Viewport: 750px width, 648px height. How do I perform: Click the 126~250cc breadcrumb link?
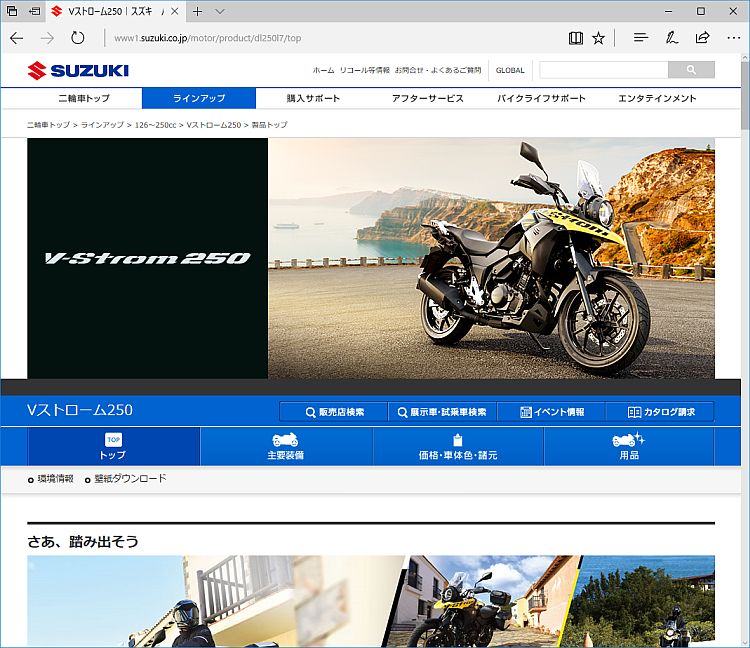[x=155, y=125]
